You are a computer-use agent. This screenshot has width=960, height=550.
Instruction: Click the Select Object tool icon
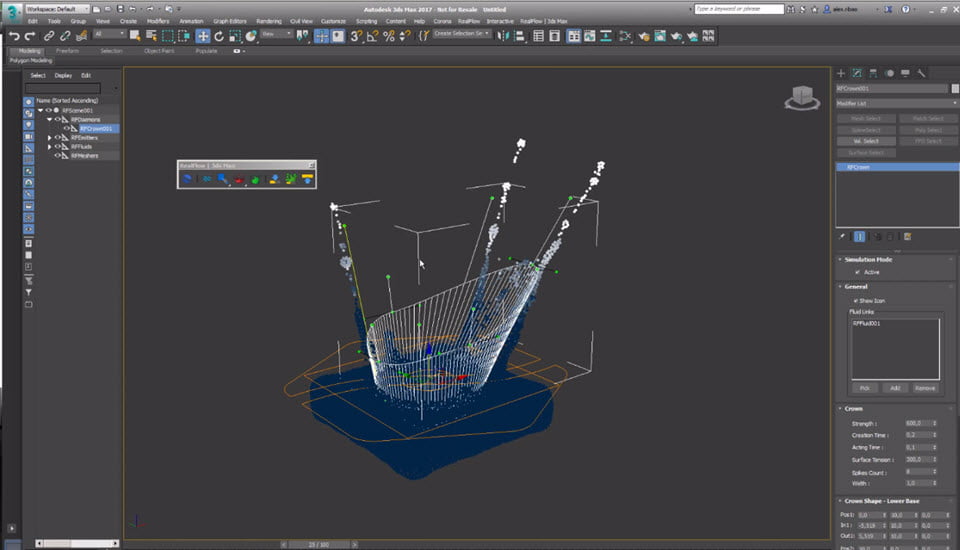point(135,36)
